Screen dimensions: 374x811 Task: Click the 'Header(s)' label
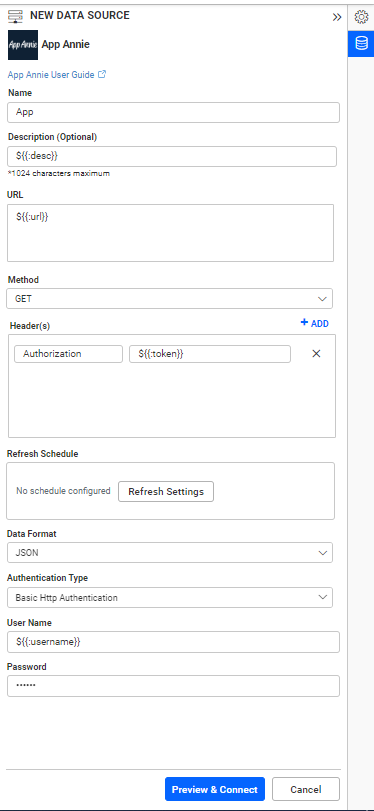point(30,326)
